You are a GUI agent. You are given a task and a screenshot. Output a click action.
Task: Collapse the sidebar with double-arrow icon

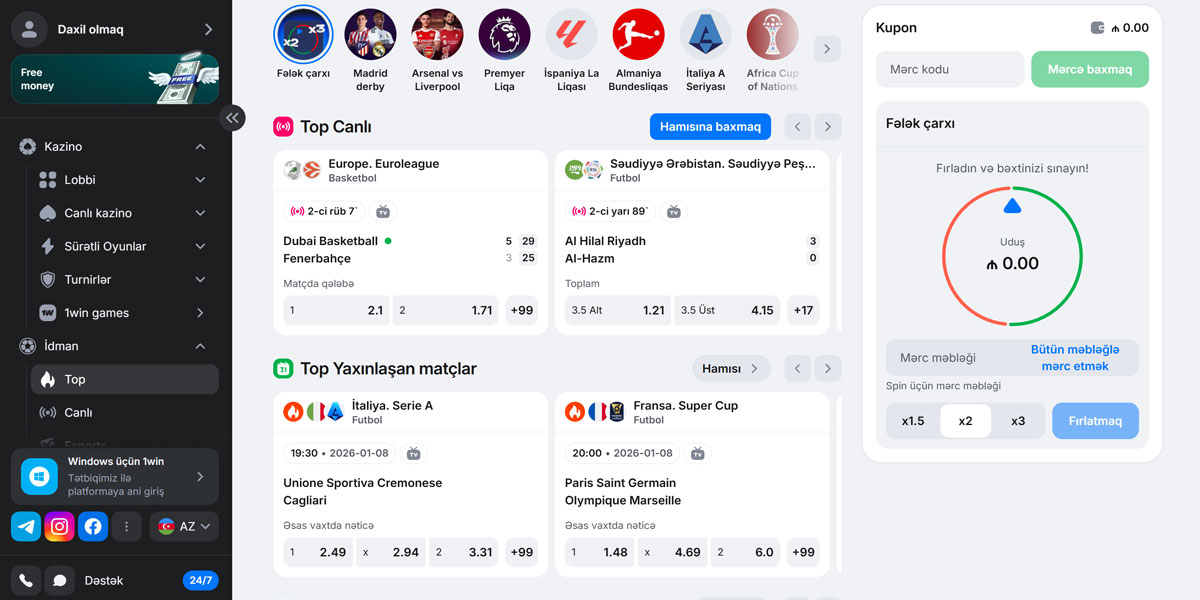[232, 118]
